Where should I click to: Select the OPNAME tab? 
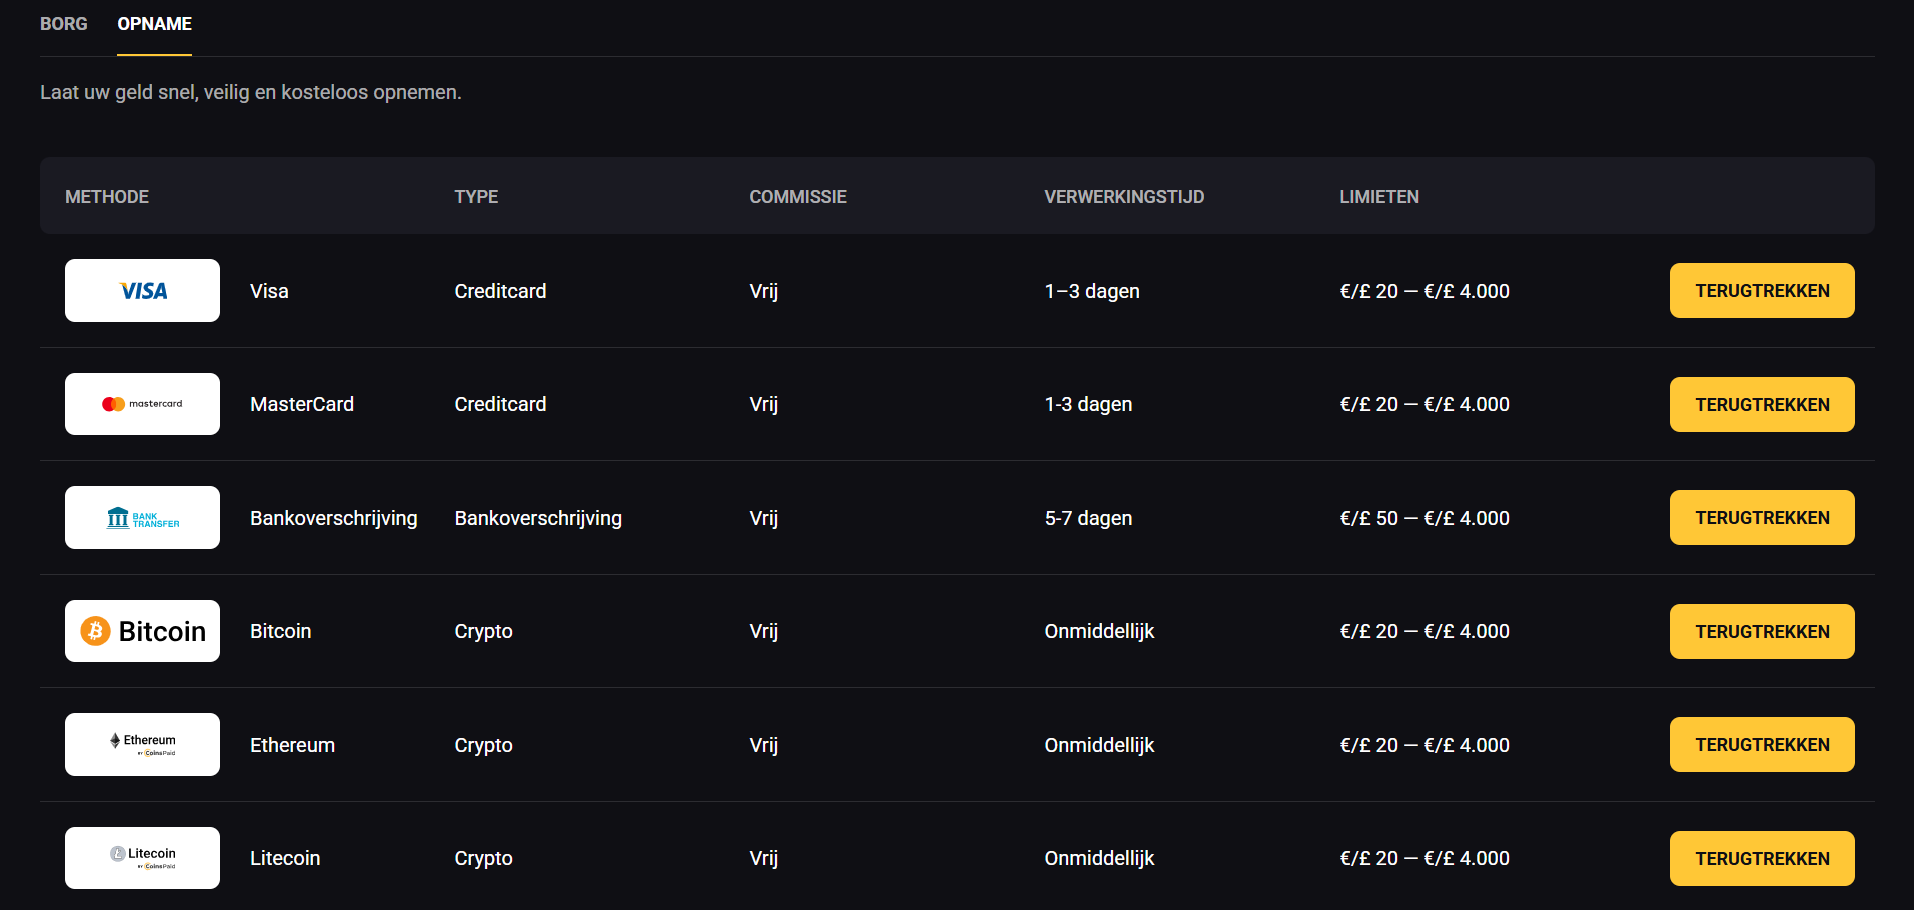pyautogui.click(x=154, y=24)
